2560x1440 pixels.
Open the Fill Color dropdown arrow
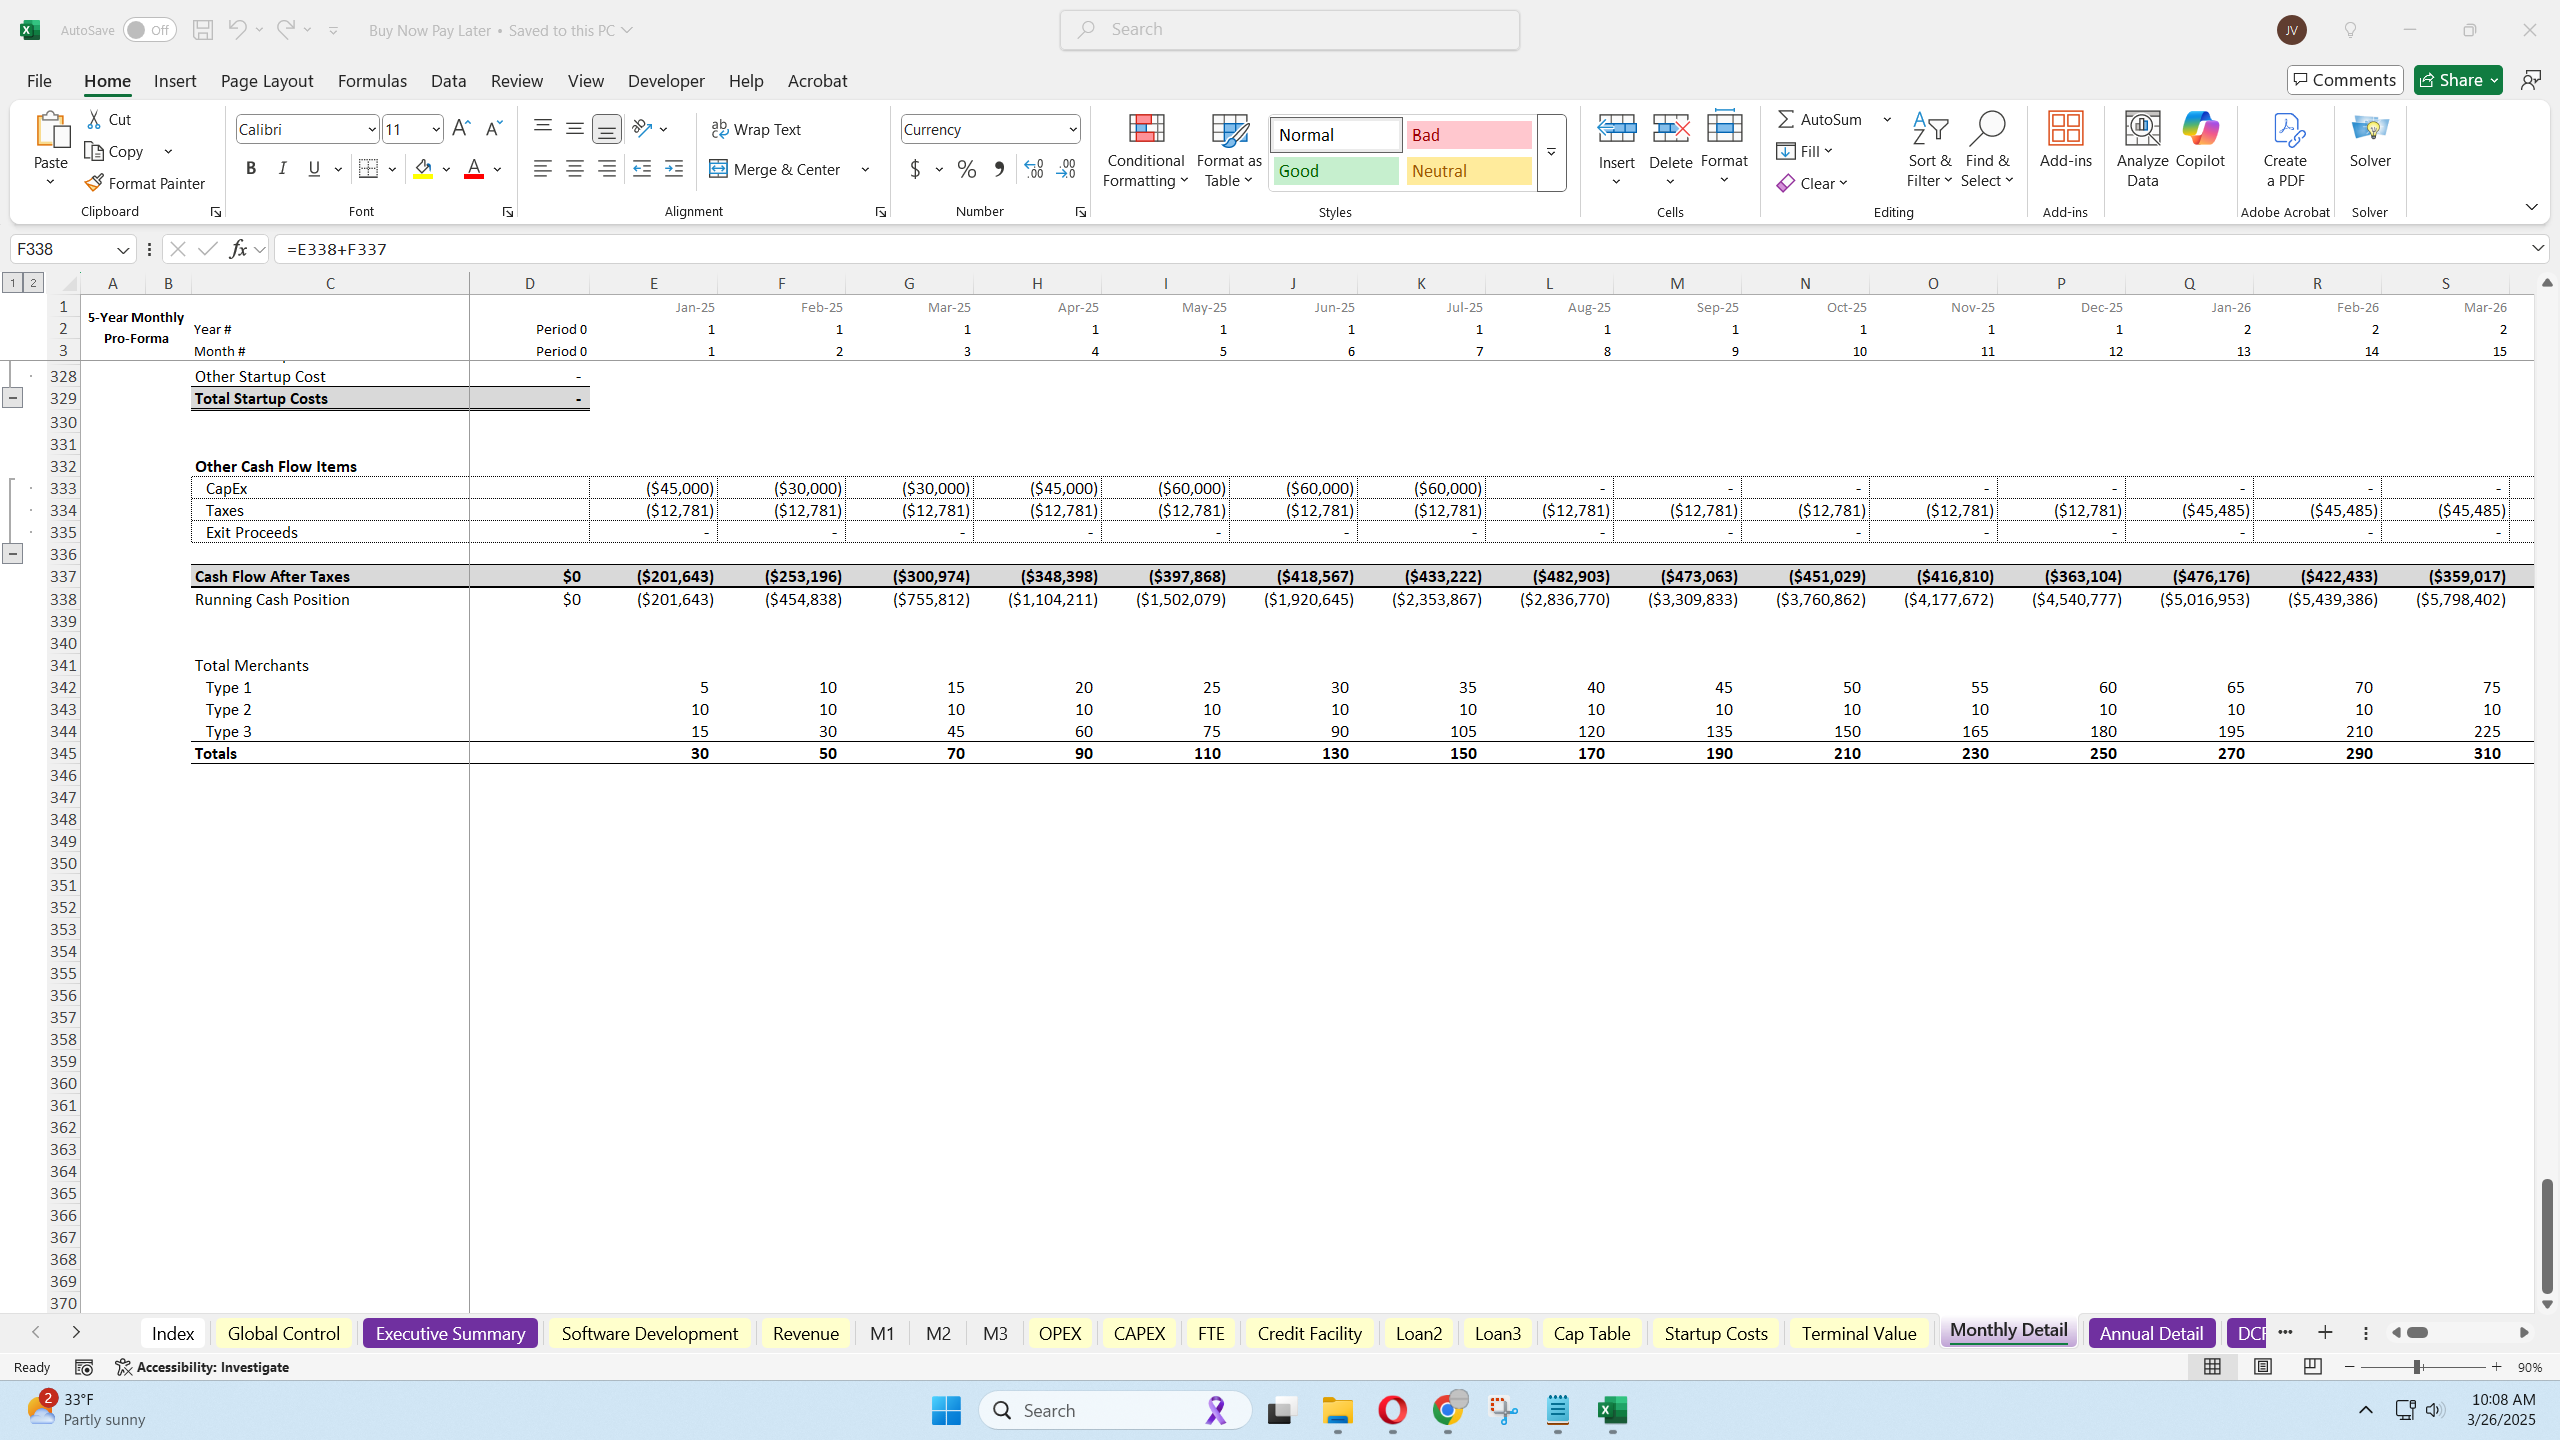(446, 169)
